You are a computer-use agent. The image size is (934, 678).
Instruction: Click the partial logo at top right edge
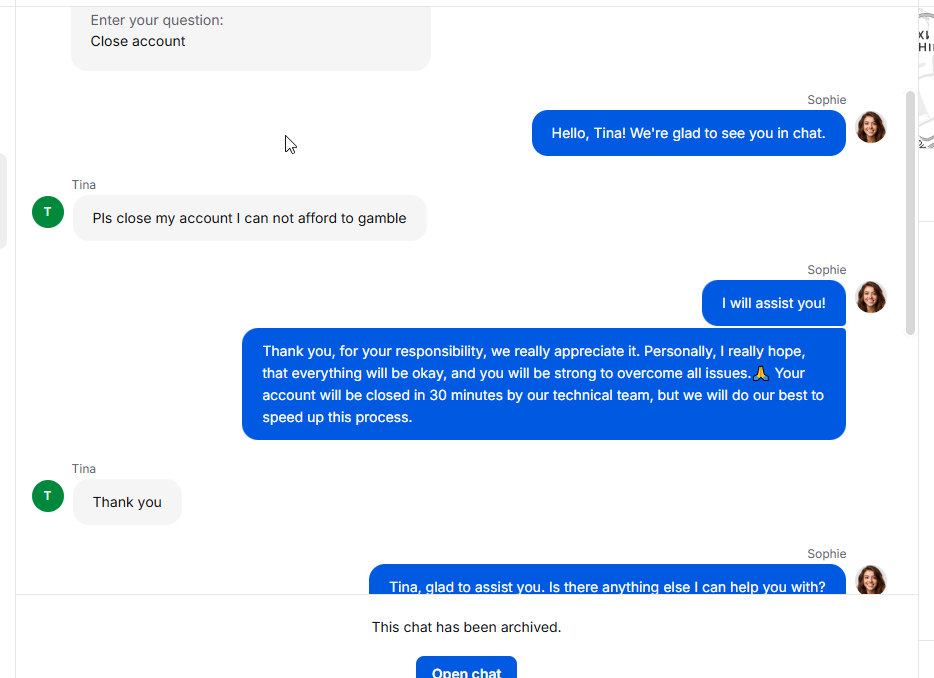926,40
